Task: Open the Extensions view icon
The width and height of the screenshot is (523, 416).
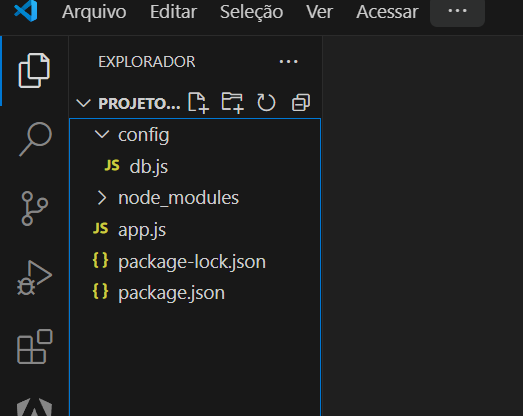Action: point(35,347)
